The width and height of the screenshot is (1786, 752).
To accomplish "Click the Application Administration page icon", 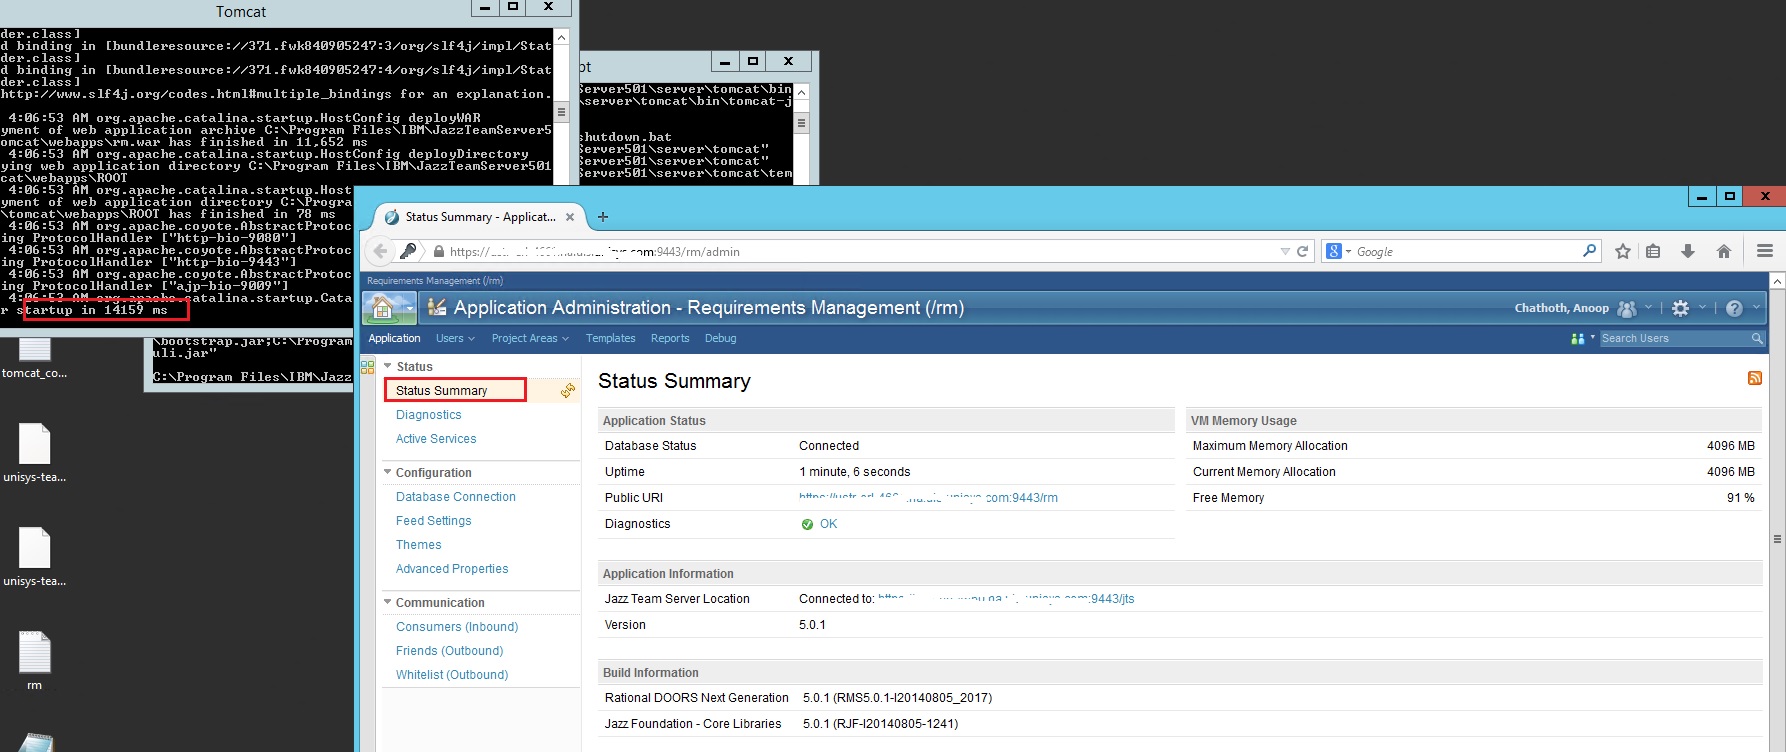I will 437,308.
